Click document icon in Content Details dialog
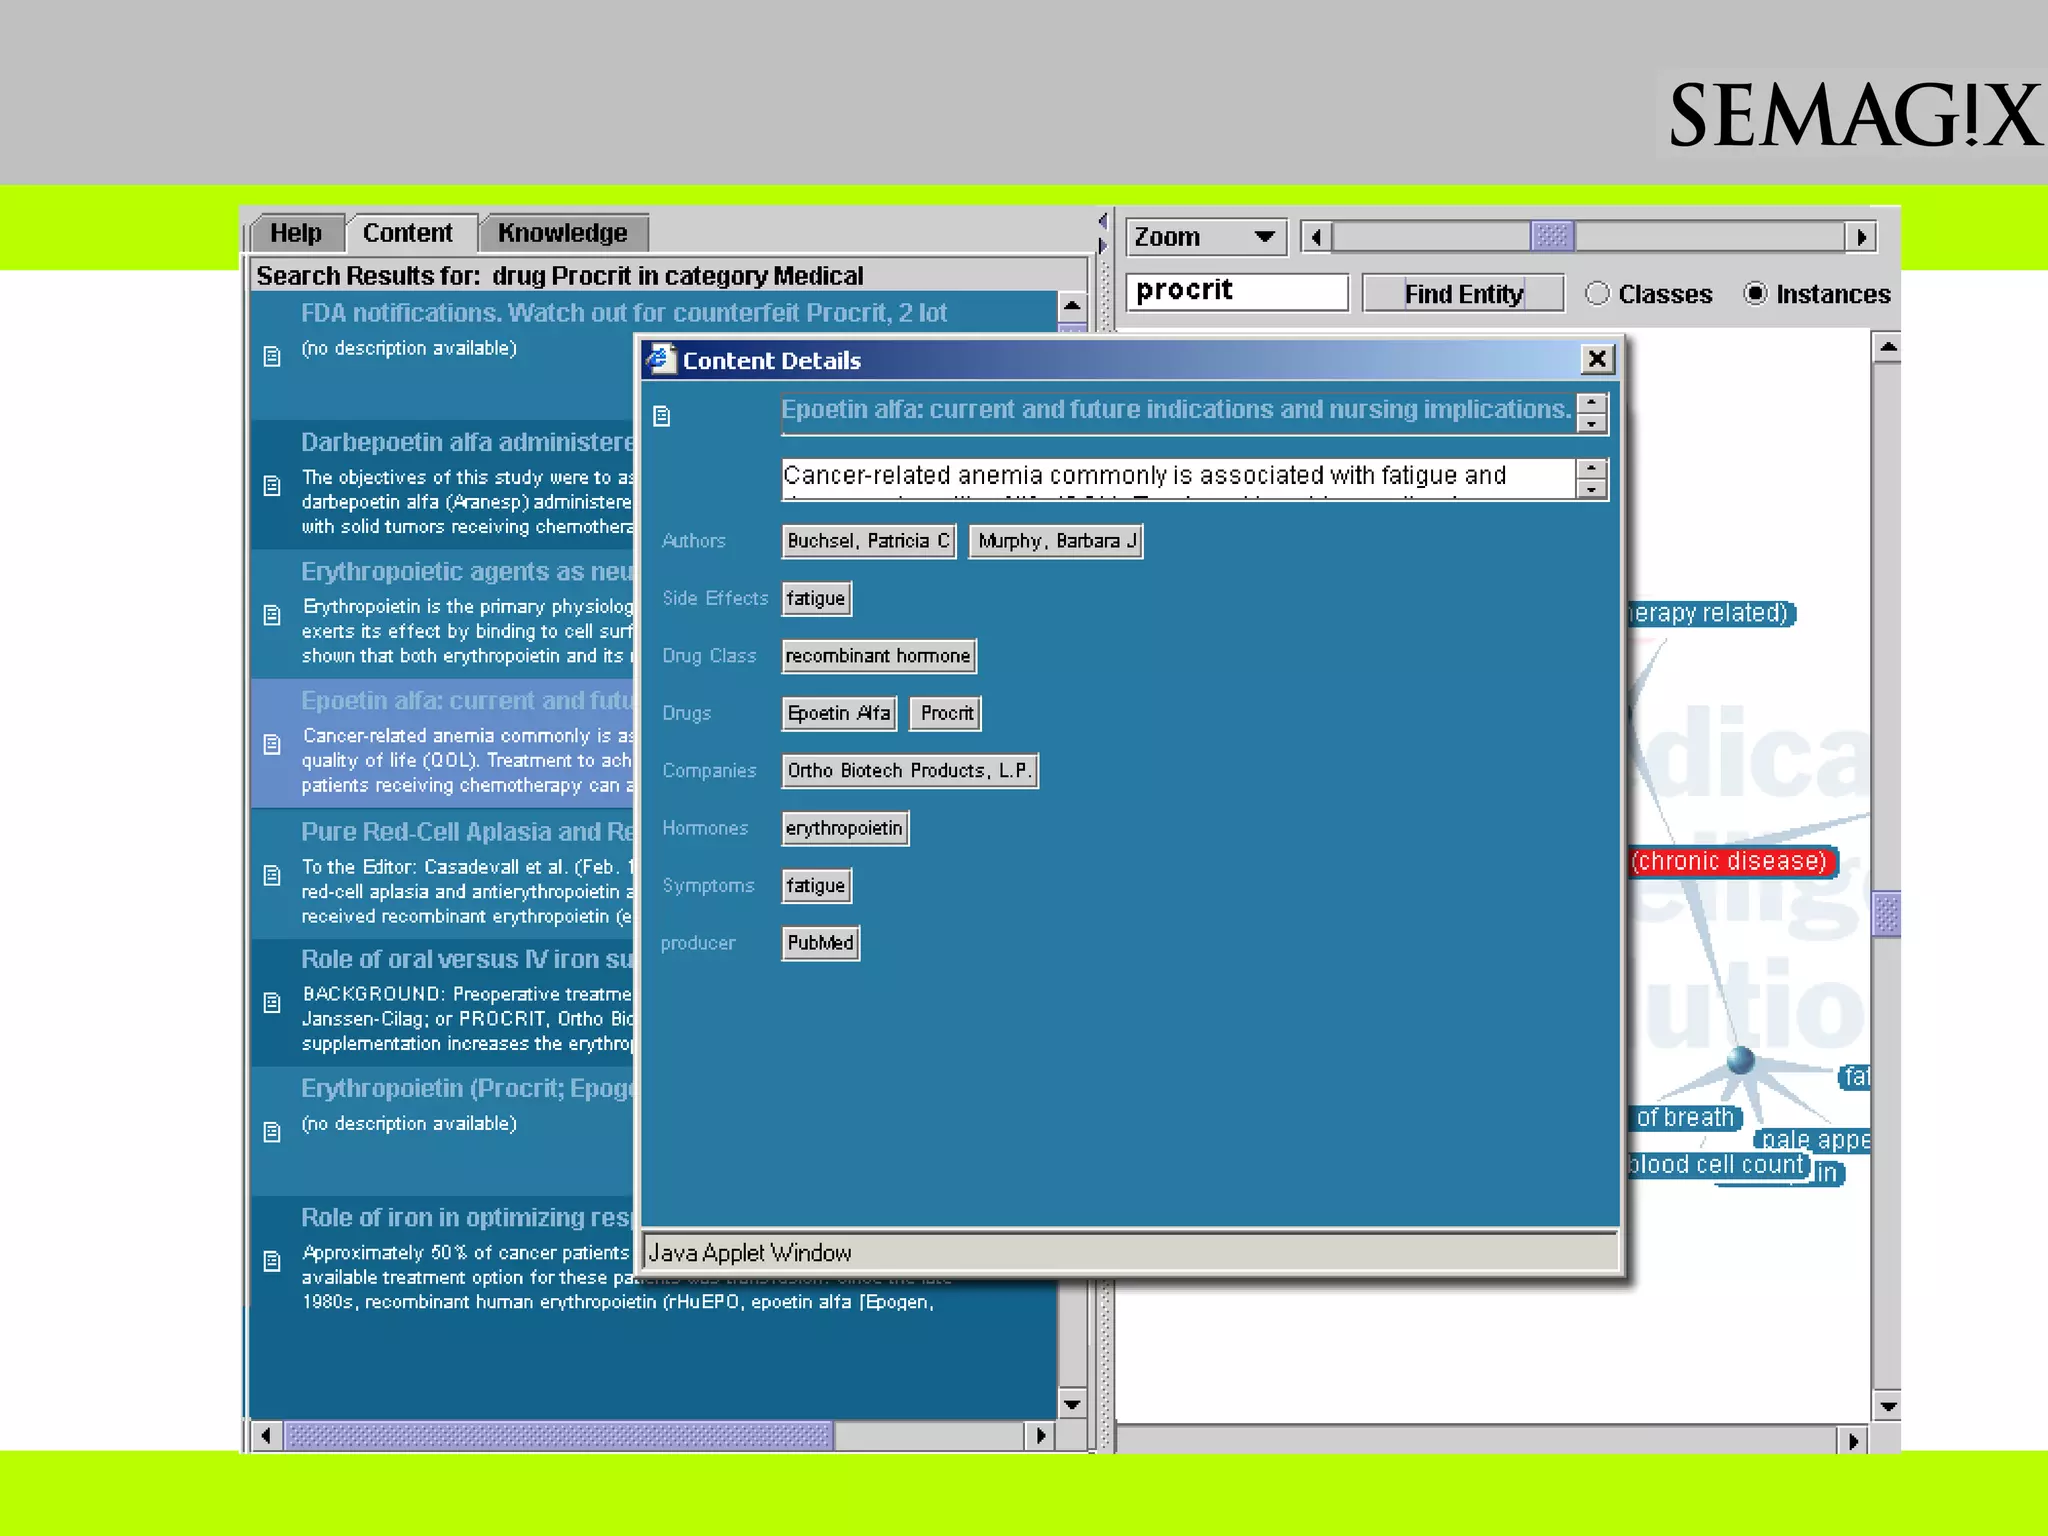Image resolution: width=2048 pixels, height=1536 pixels. pyautogui.click(x=662, y=416)
